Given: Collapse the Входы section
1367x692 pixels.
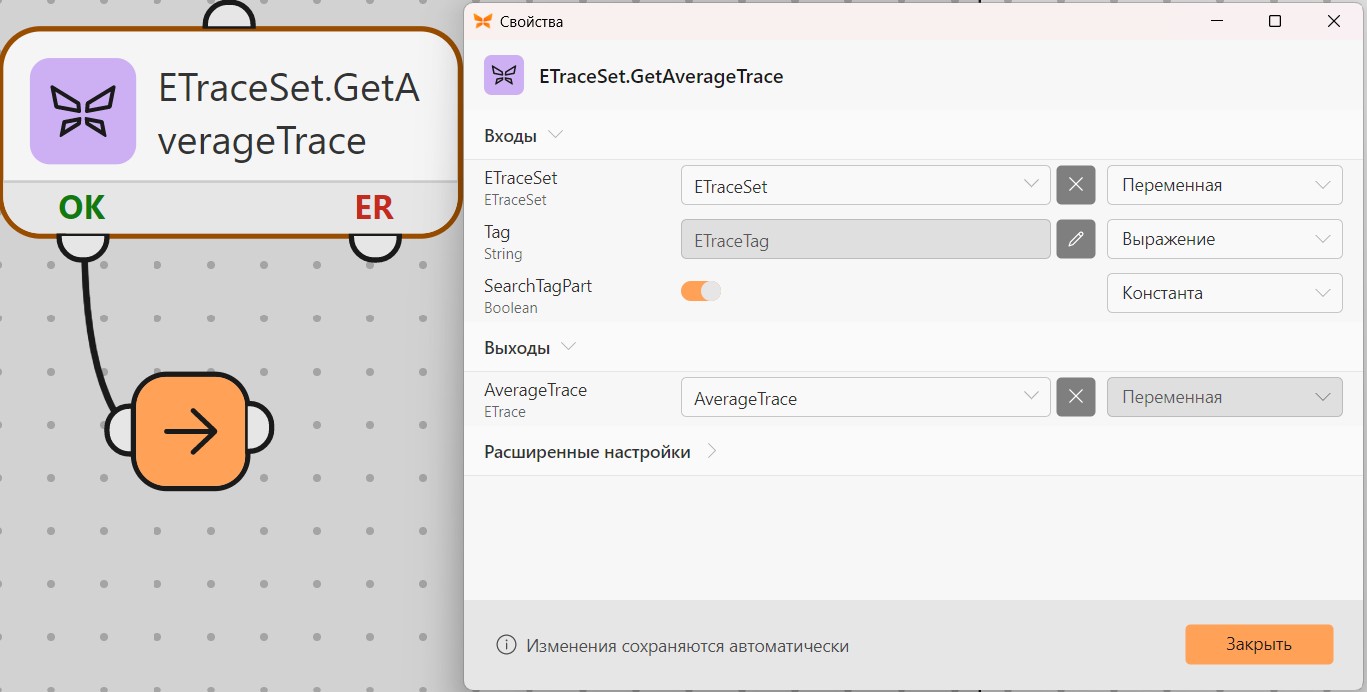Looking at the screenshot, I should [x=524, y=135].
